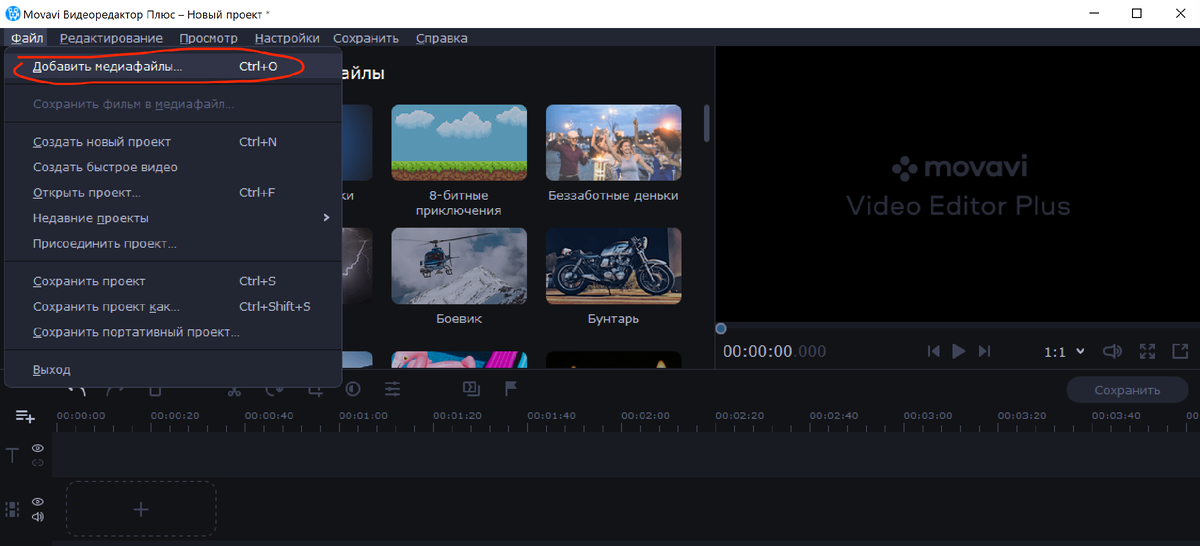The image size is (1200, 546).
Task: Choose Сохранить проект как
Action: coord(173,306)
